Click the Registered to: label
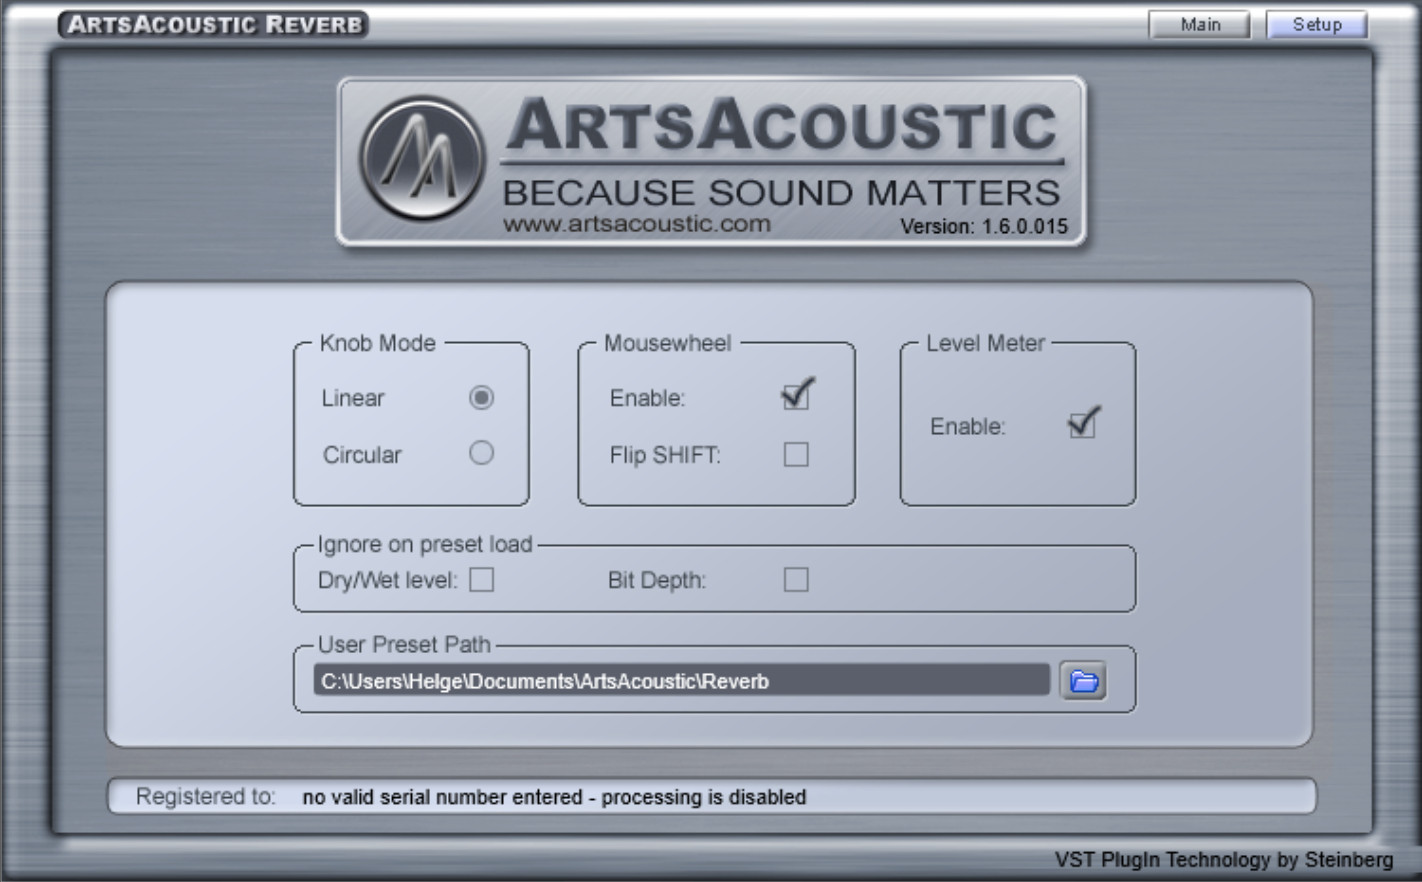Viewport: 1422px width, 882px height. 205,797
